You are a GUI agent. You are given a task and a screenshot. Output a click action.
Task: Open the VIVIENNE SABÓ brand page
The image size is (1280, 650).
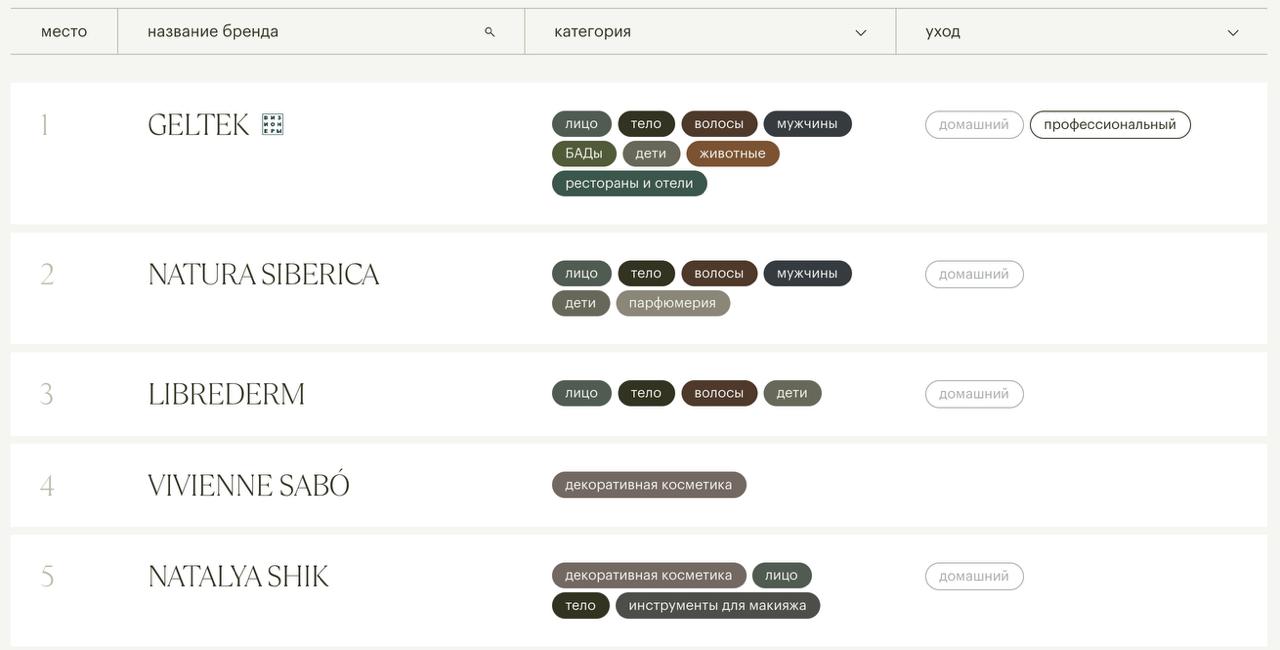click(x=249, y=485)
